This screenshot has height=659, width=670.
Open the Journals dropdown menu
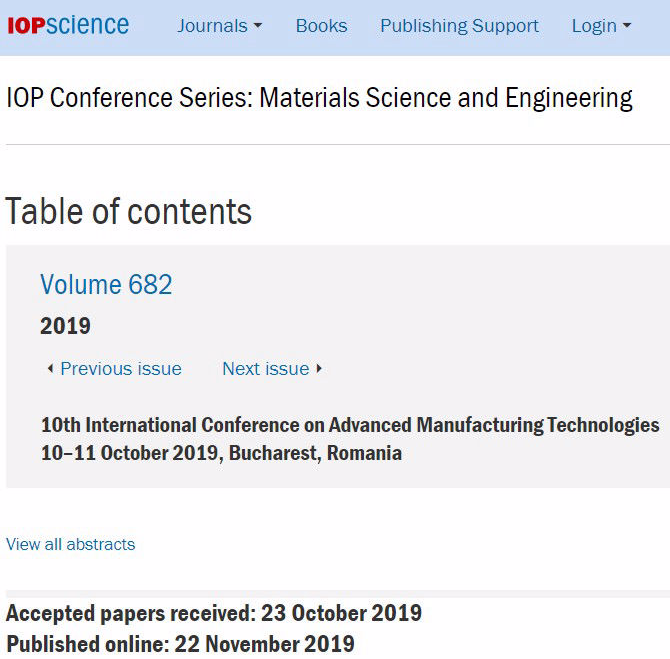click(x=219, y=26)
